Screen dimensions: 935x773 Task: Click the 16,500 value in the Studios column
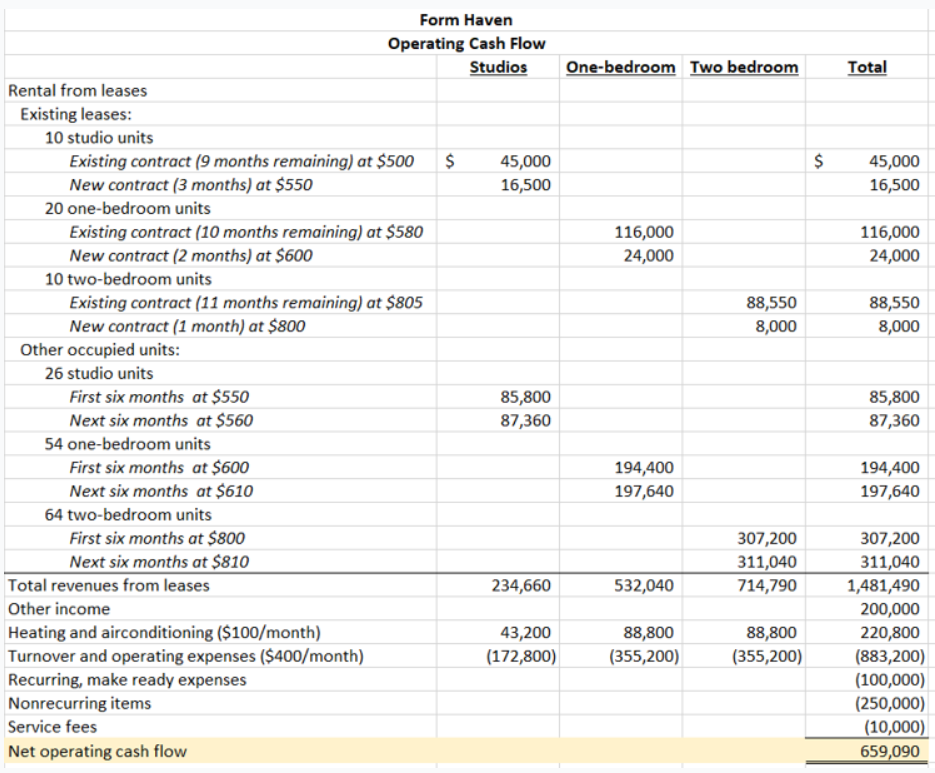pyautogui.click(x=525, y=185)
